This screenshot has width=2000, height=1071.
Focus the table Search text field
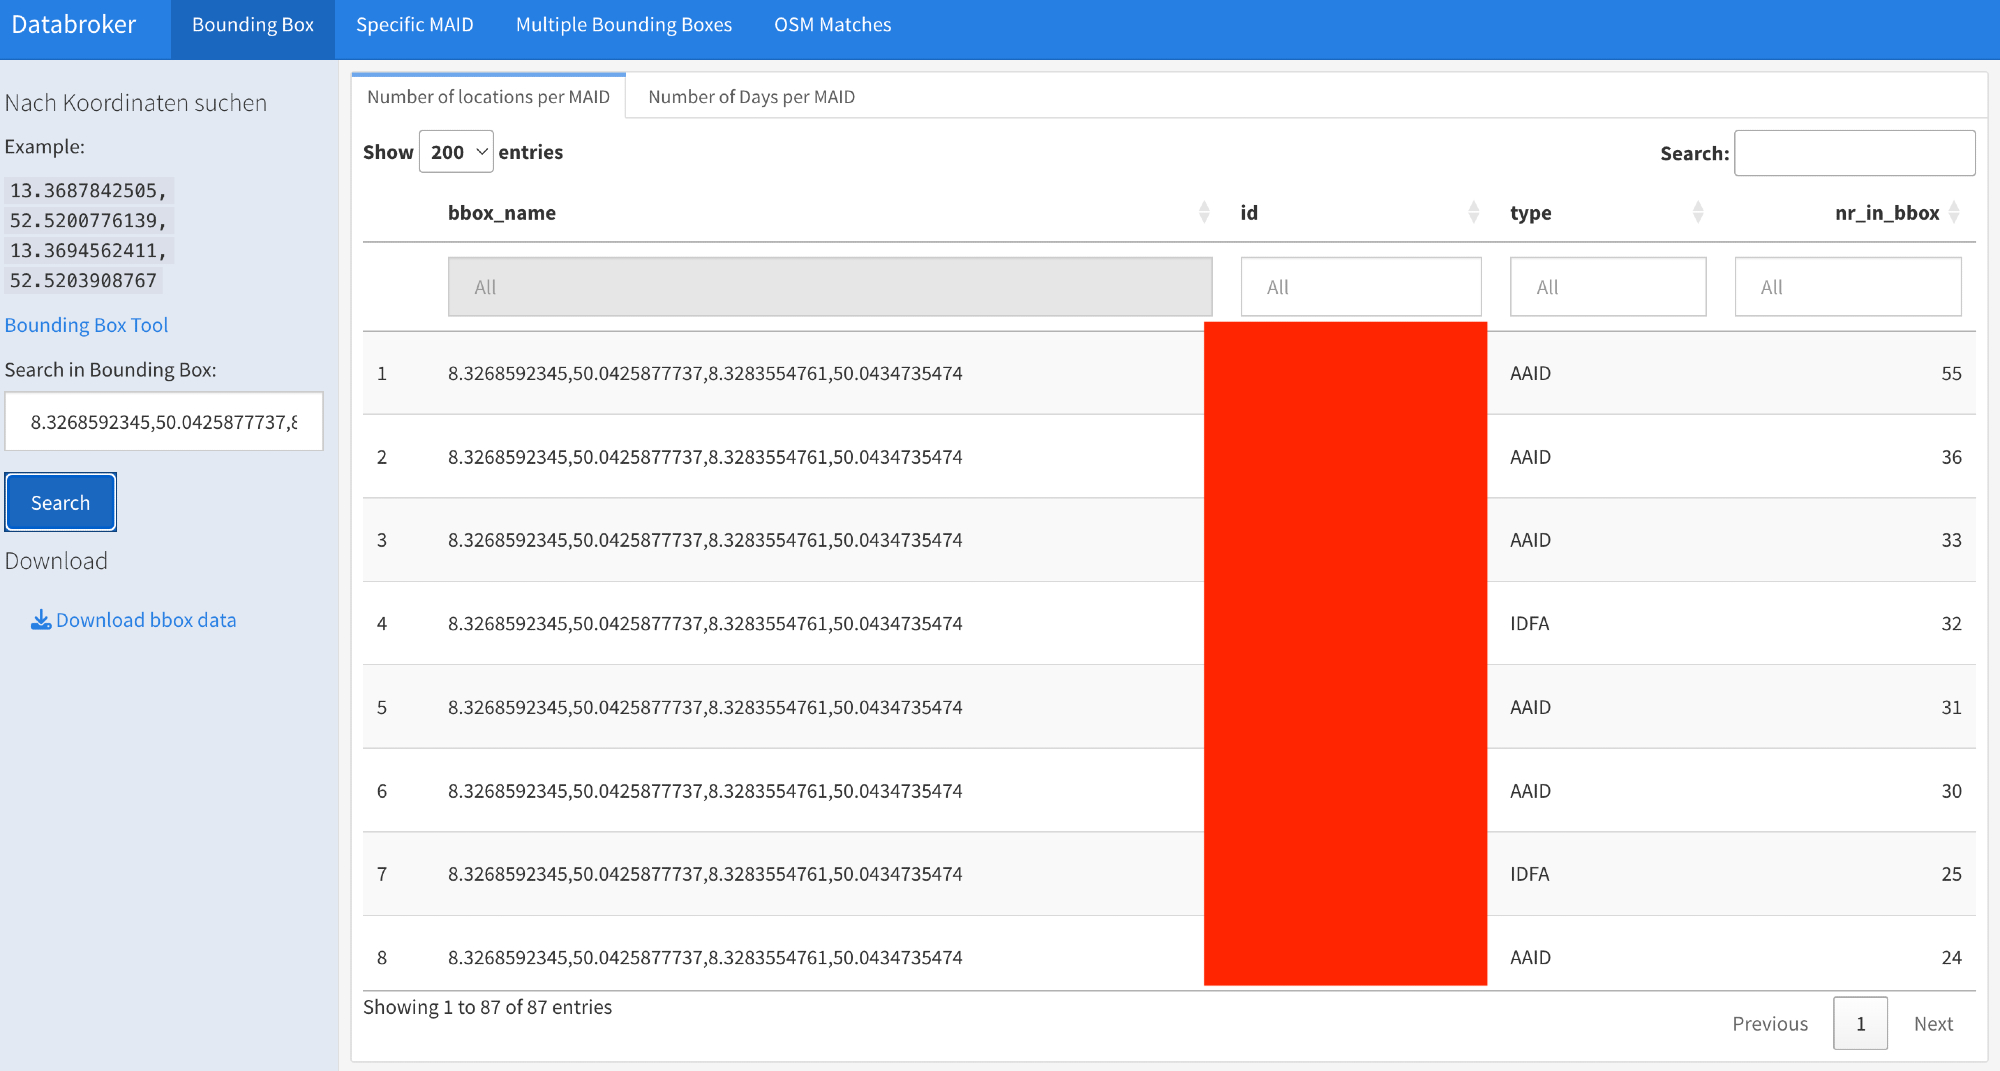coord(1854,153)
